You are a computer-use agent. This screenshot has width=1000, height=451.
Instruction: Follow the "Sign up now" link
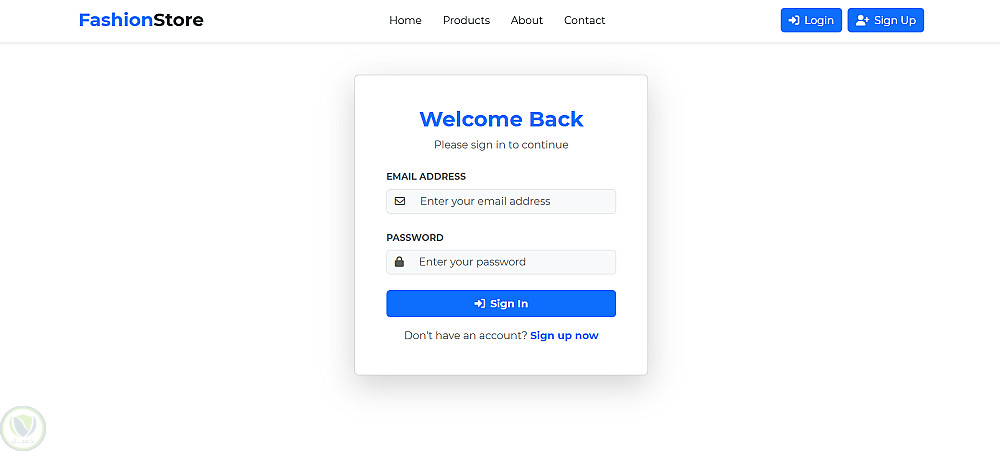click(x=564, y=336)
